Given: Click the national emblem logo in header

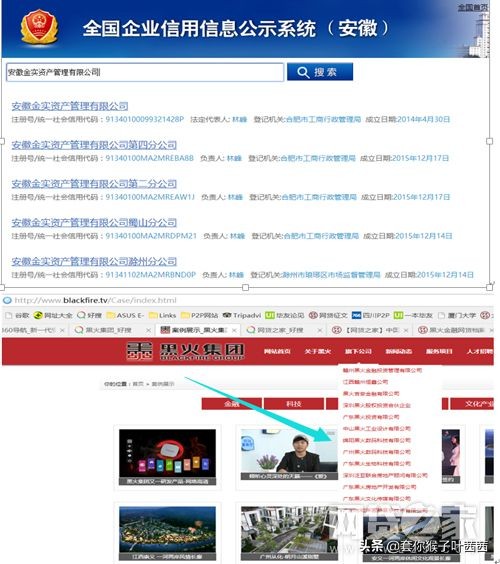Looking at the screenshot, I should click(40, 27).
